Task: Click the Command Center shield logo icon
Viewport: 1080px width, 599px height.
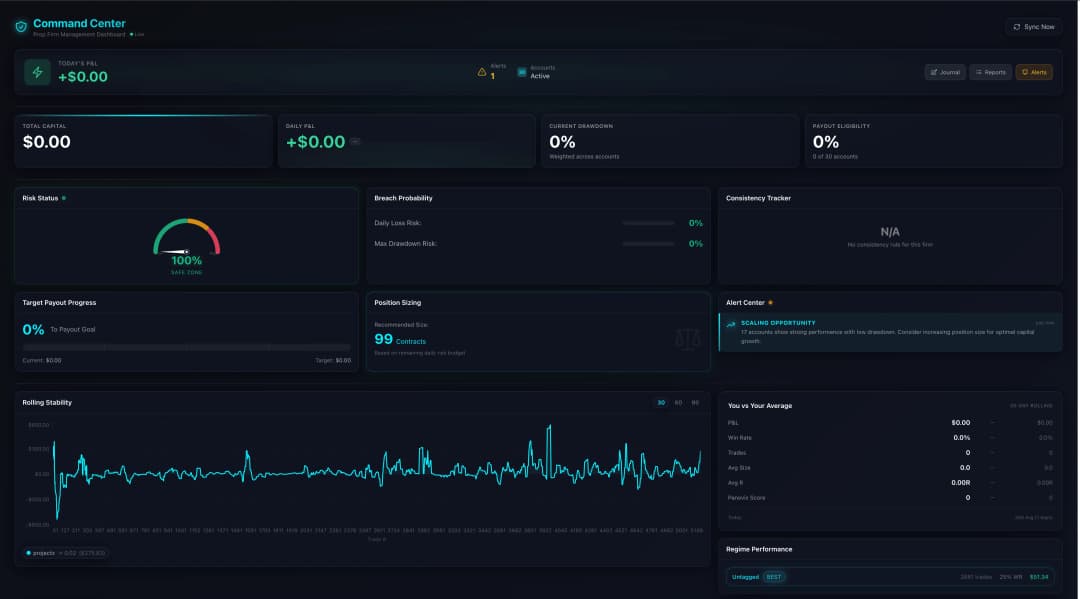Action: pyautogui.click(x=20, y=27)
